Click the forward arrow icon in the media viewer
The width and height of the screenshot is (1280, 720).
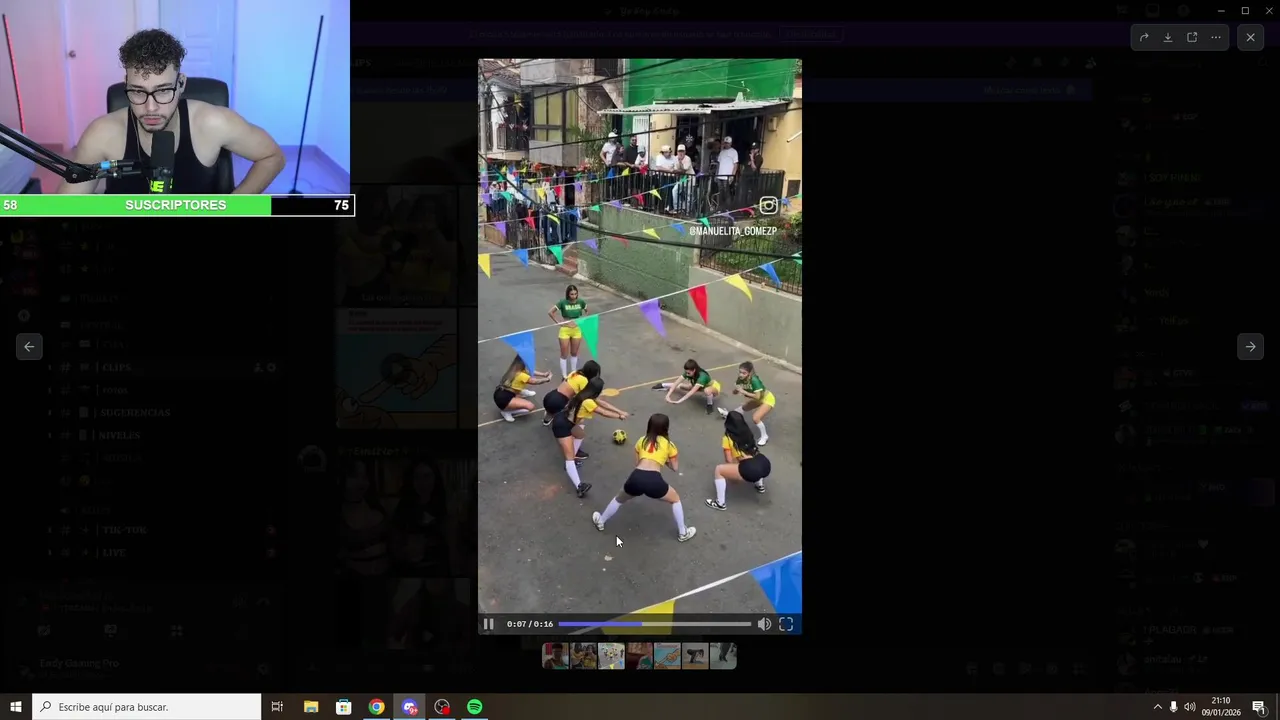1144,37
